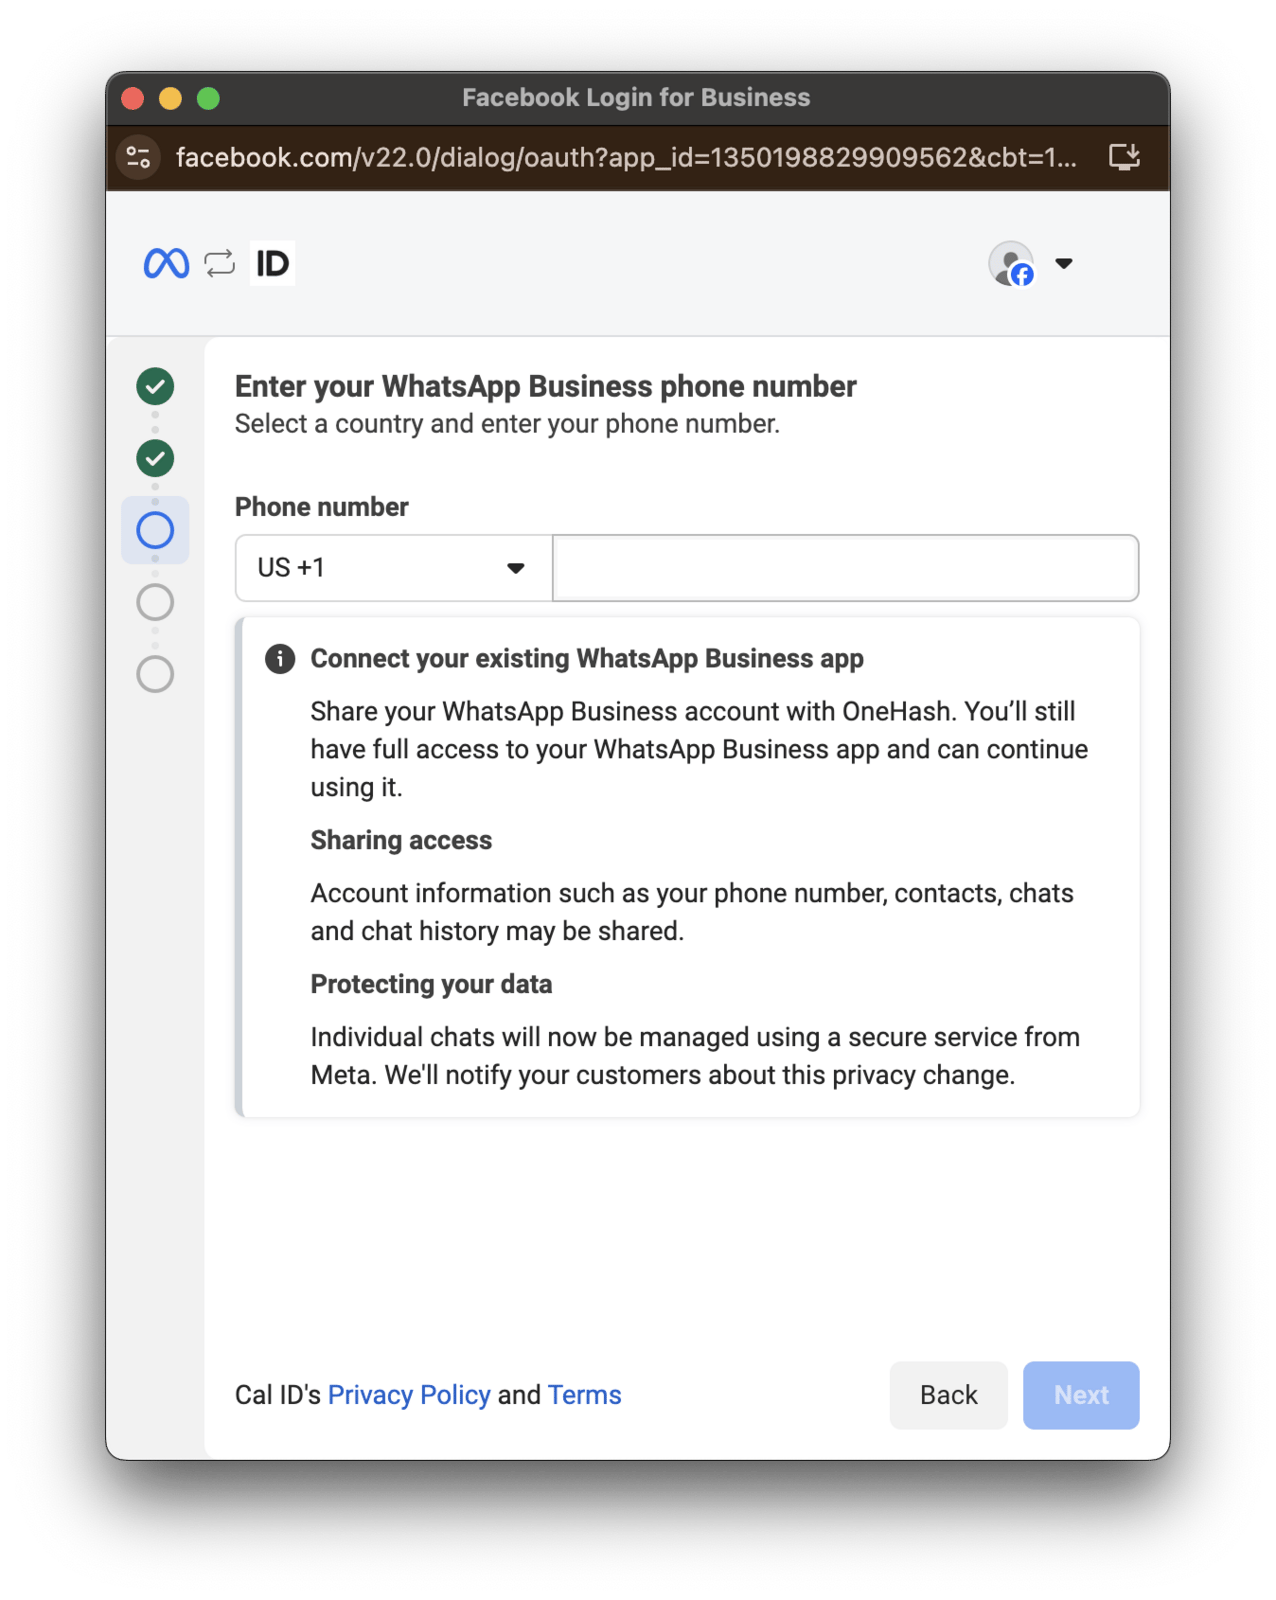Open Cal ID's Privacy Policy link
The width and height of the screenshot is (1276, 1600).
click(x=409, y=1395)
